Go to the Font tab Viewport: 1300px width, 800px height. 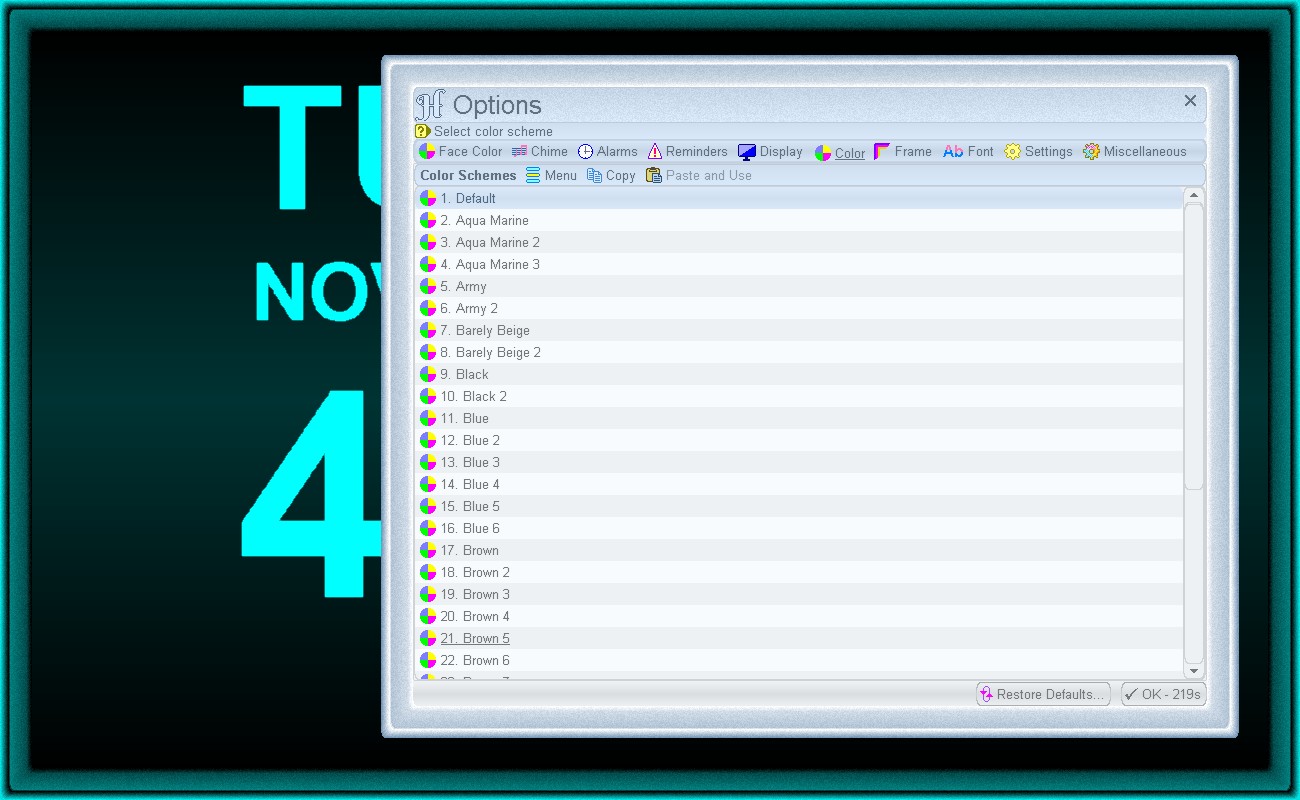pyautogui.click(x=968, y=152)
